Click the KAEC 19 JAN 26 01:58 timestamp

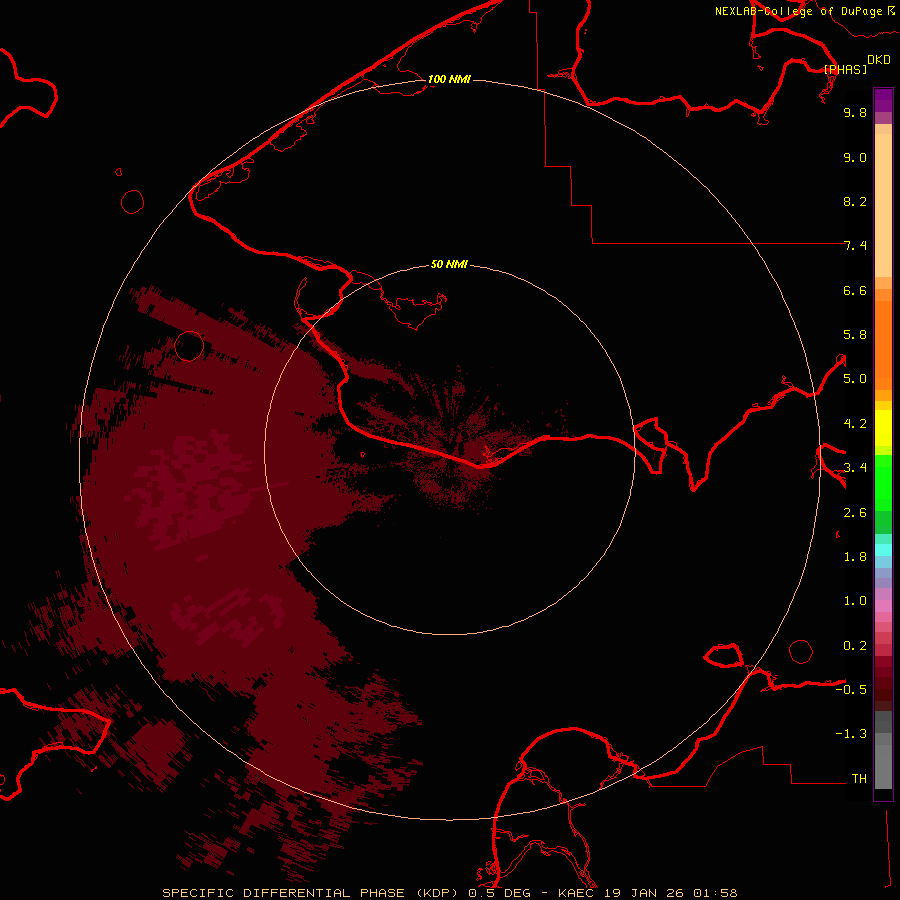tap(647, 893)
